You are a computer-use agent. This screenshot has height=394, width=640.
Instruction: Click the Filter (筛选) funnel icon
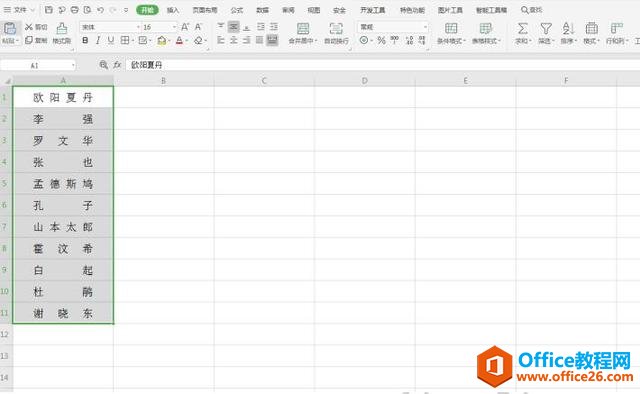(546, 28)
